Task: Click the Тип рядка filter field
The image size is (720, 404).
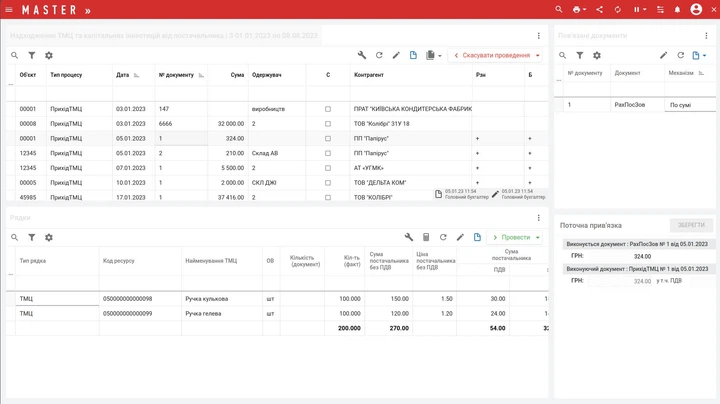Action: pos(57,282)
